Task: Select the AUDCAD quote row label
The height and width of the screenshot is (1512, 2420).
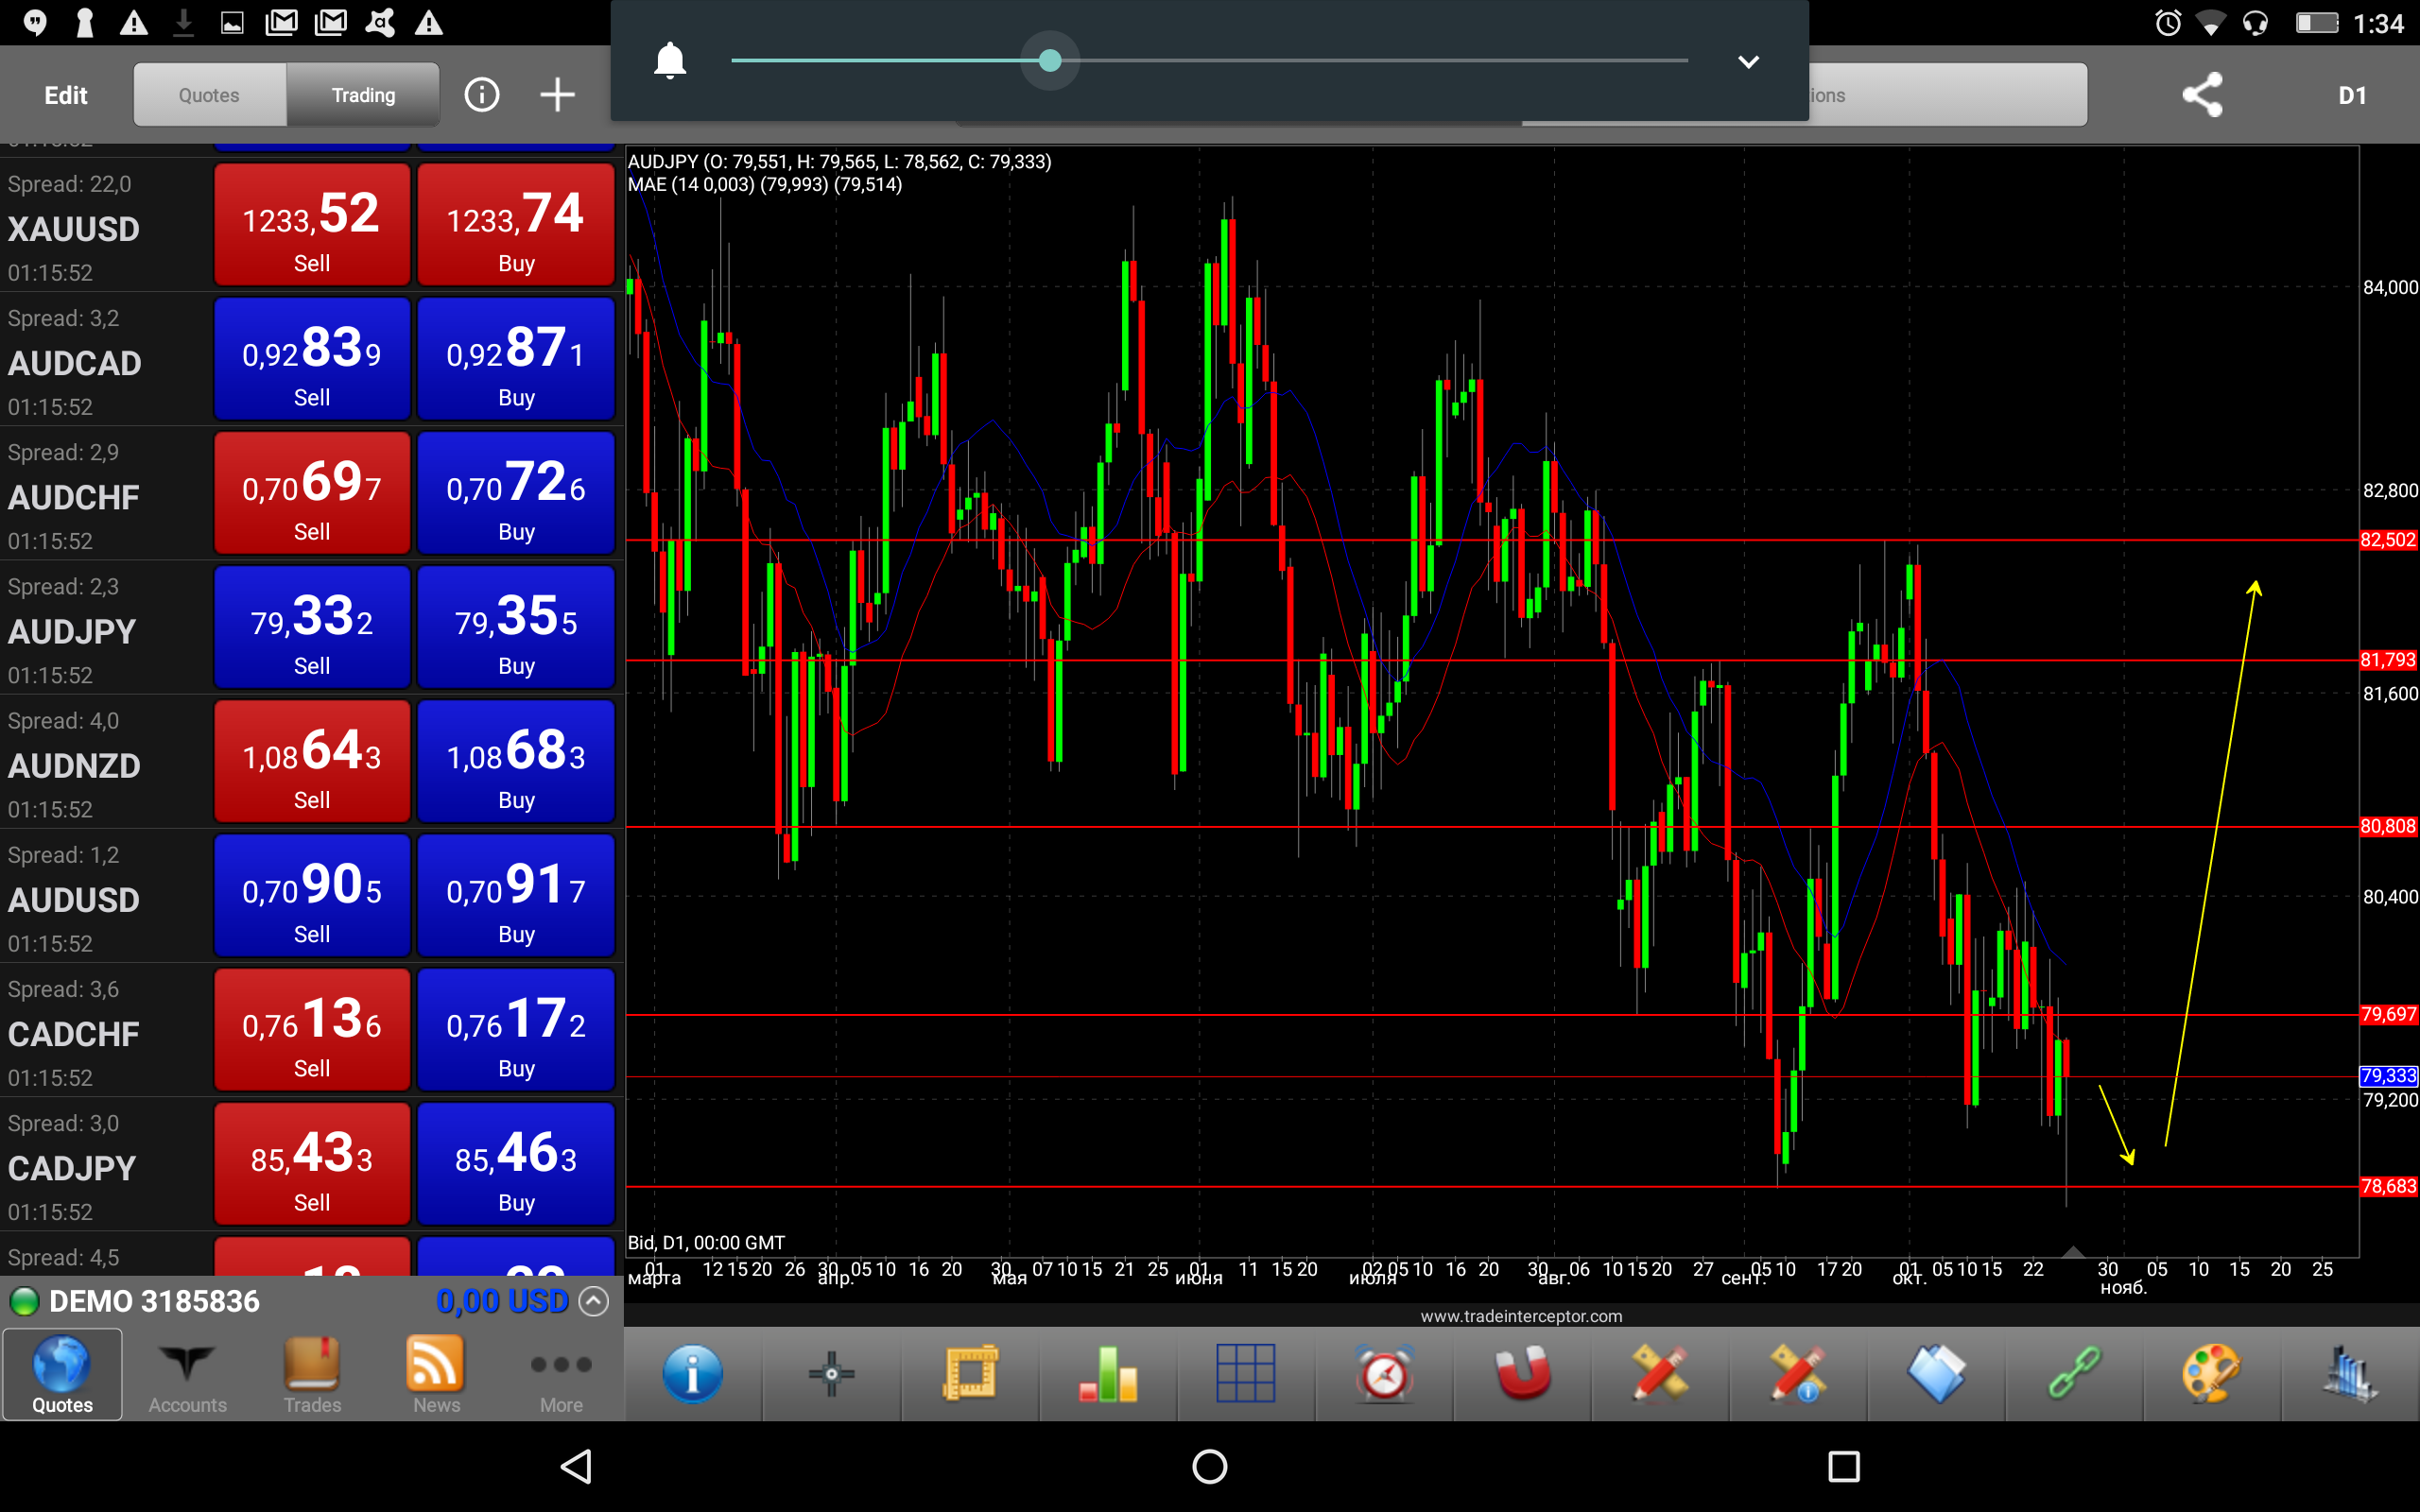Action: [75, 363]
